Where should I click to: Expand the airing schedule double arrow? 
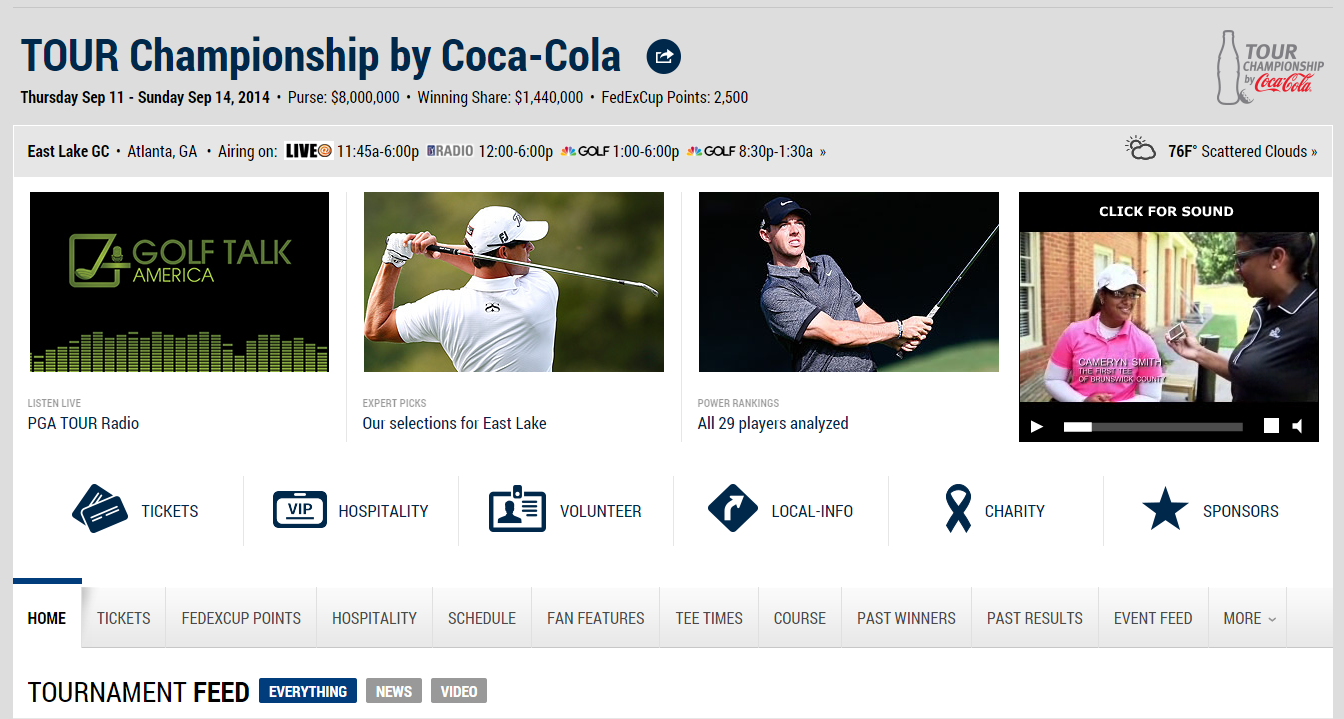823,152
